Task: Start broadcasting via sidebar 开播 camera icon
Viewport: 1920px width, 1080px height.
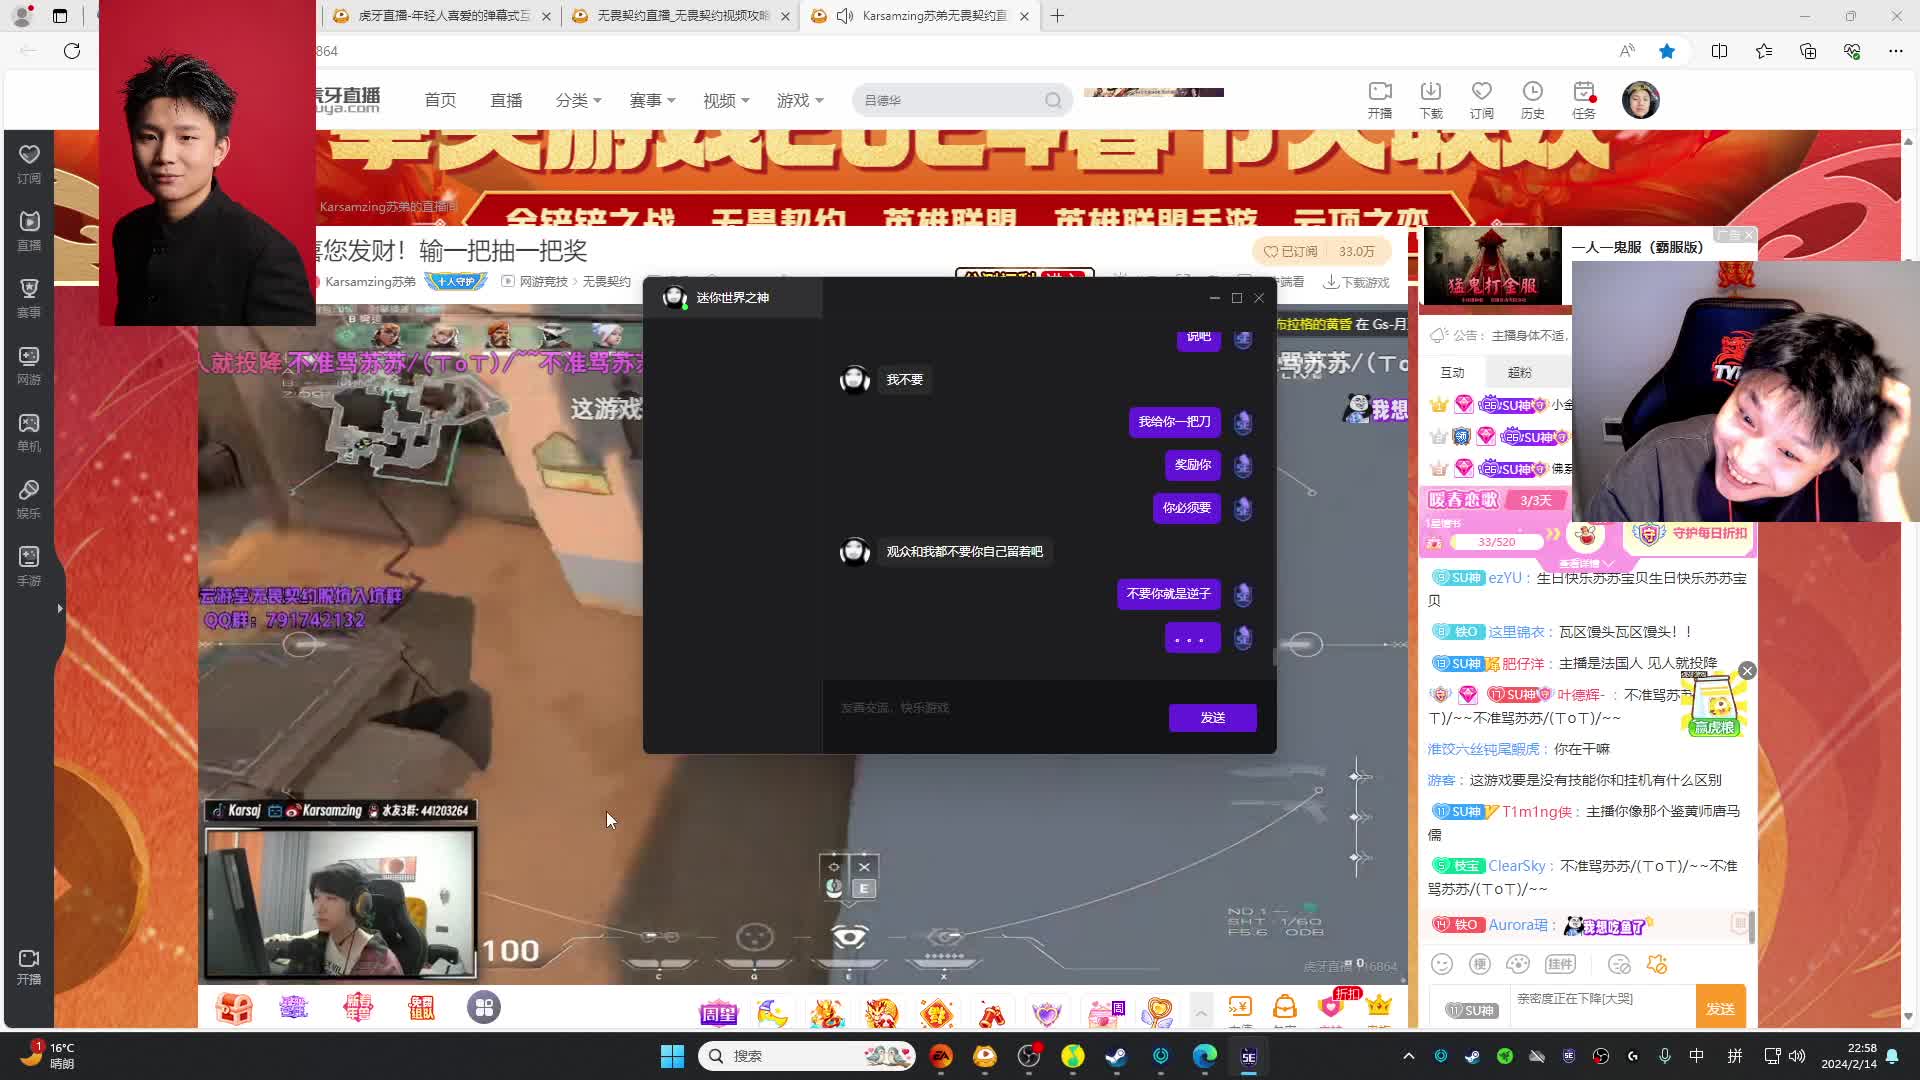Action: (29, 966)
